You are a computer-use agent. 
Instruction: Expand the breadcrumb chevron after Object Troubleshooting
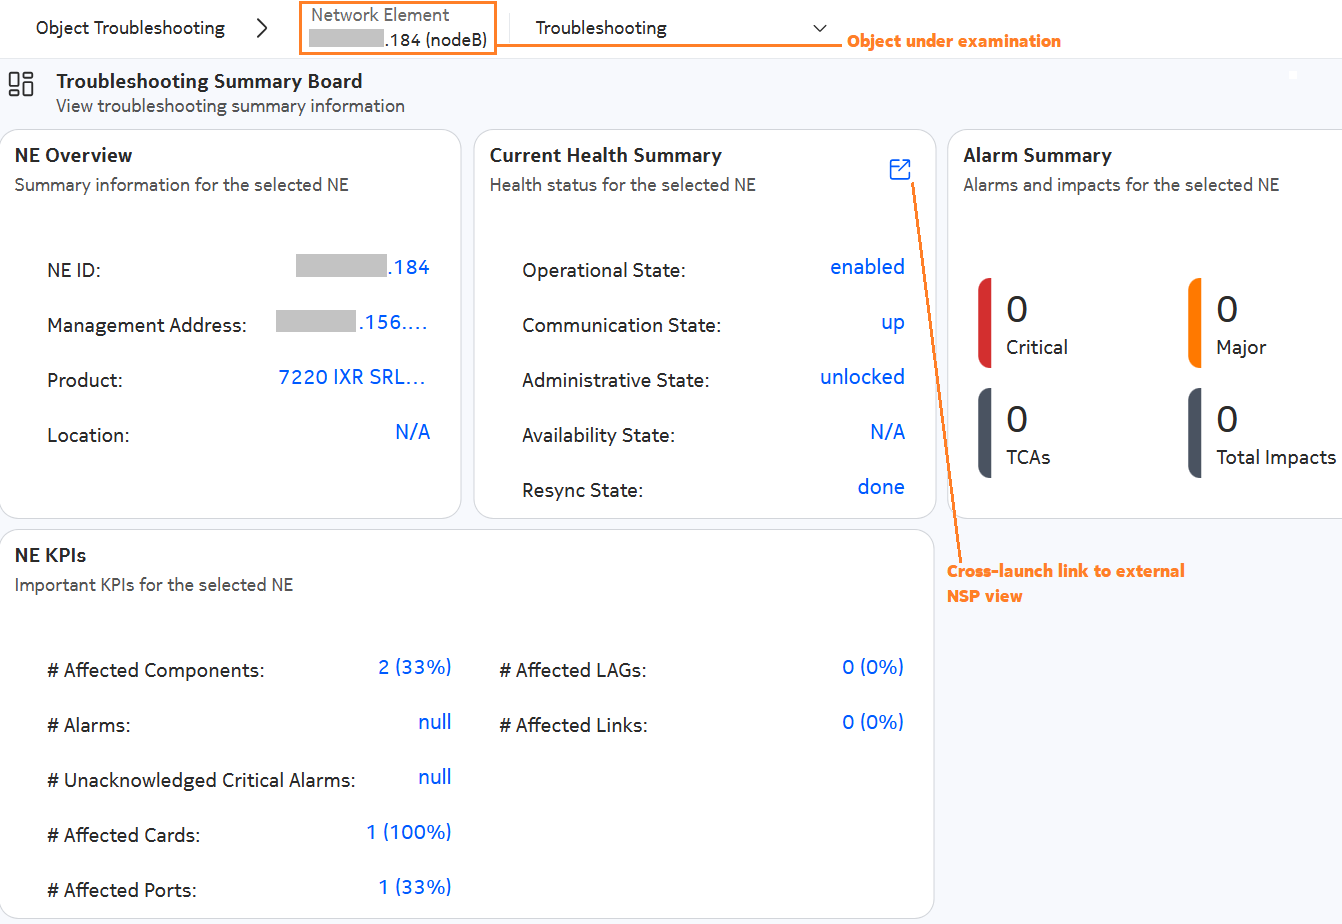[262, 27]
